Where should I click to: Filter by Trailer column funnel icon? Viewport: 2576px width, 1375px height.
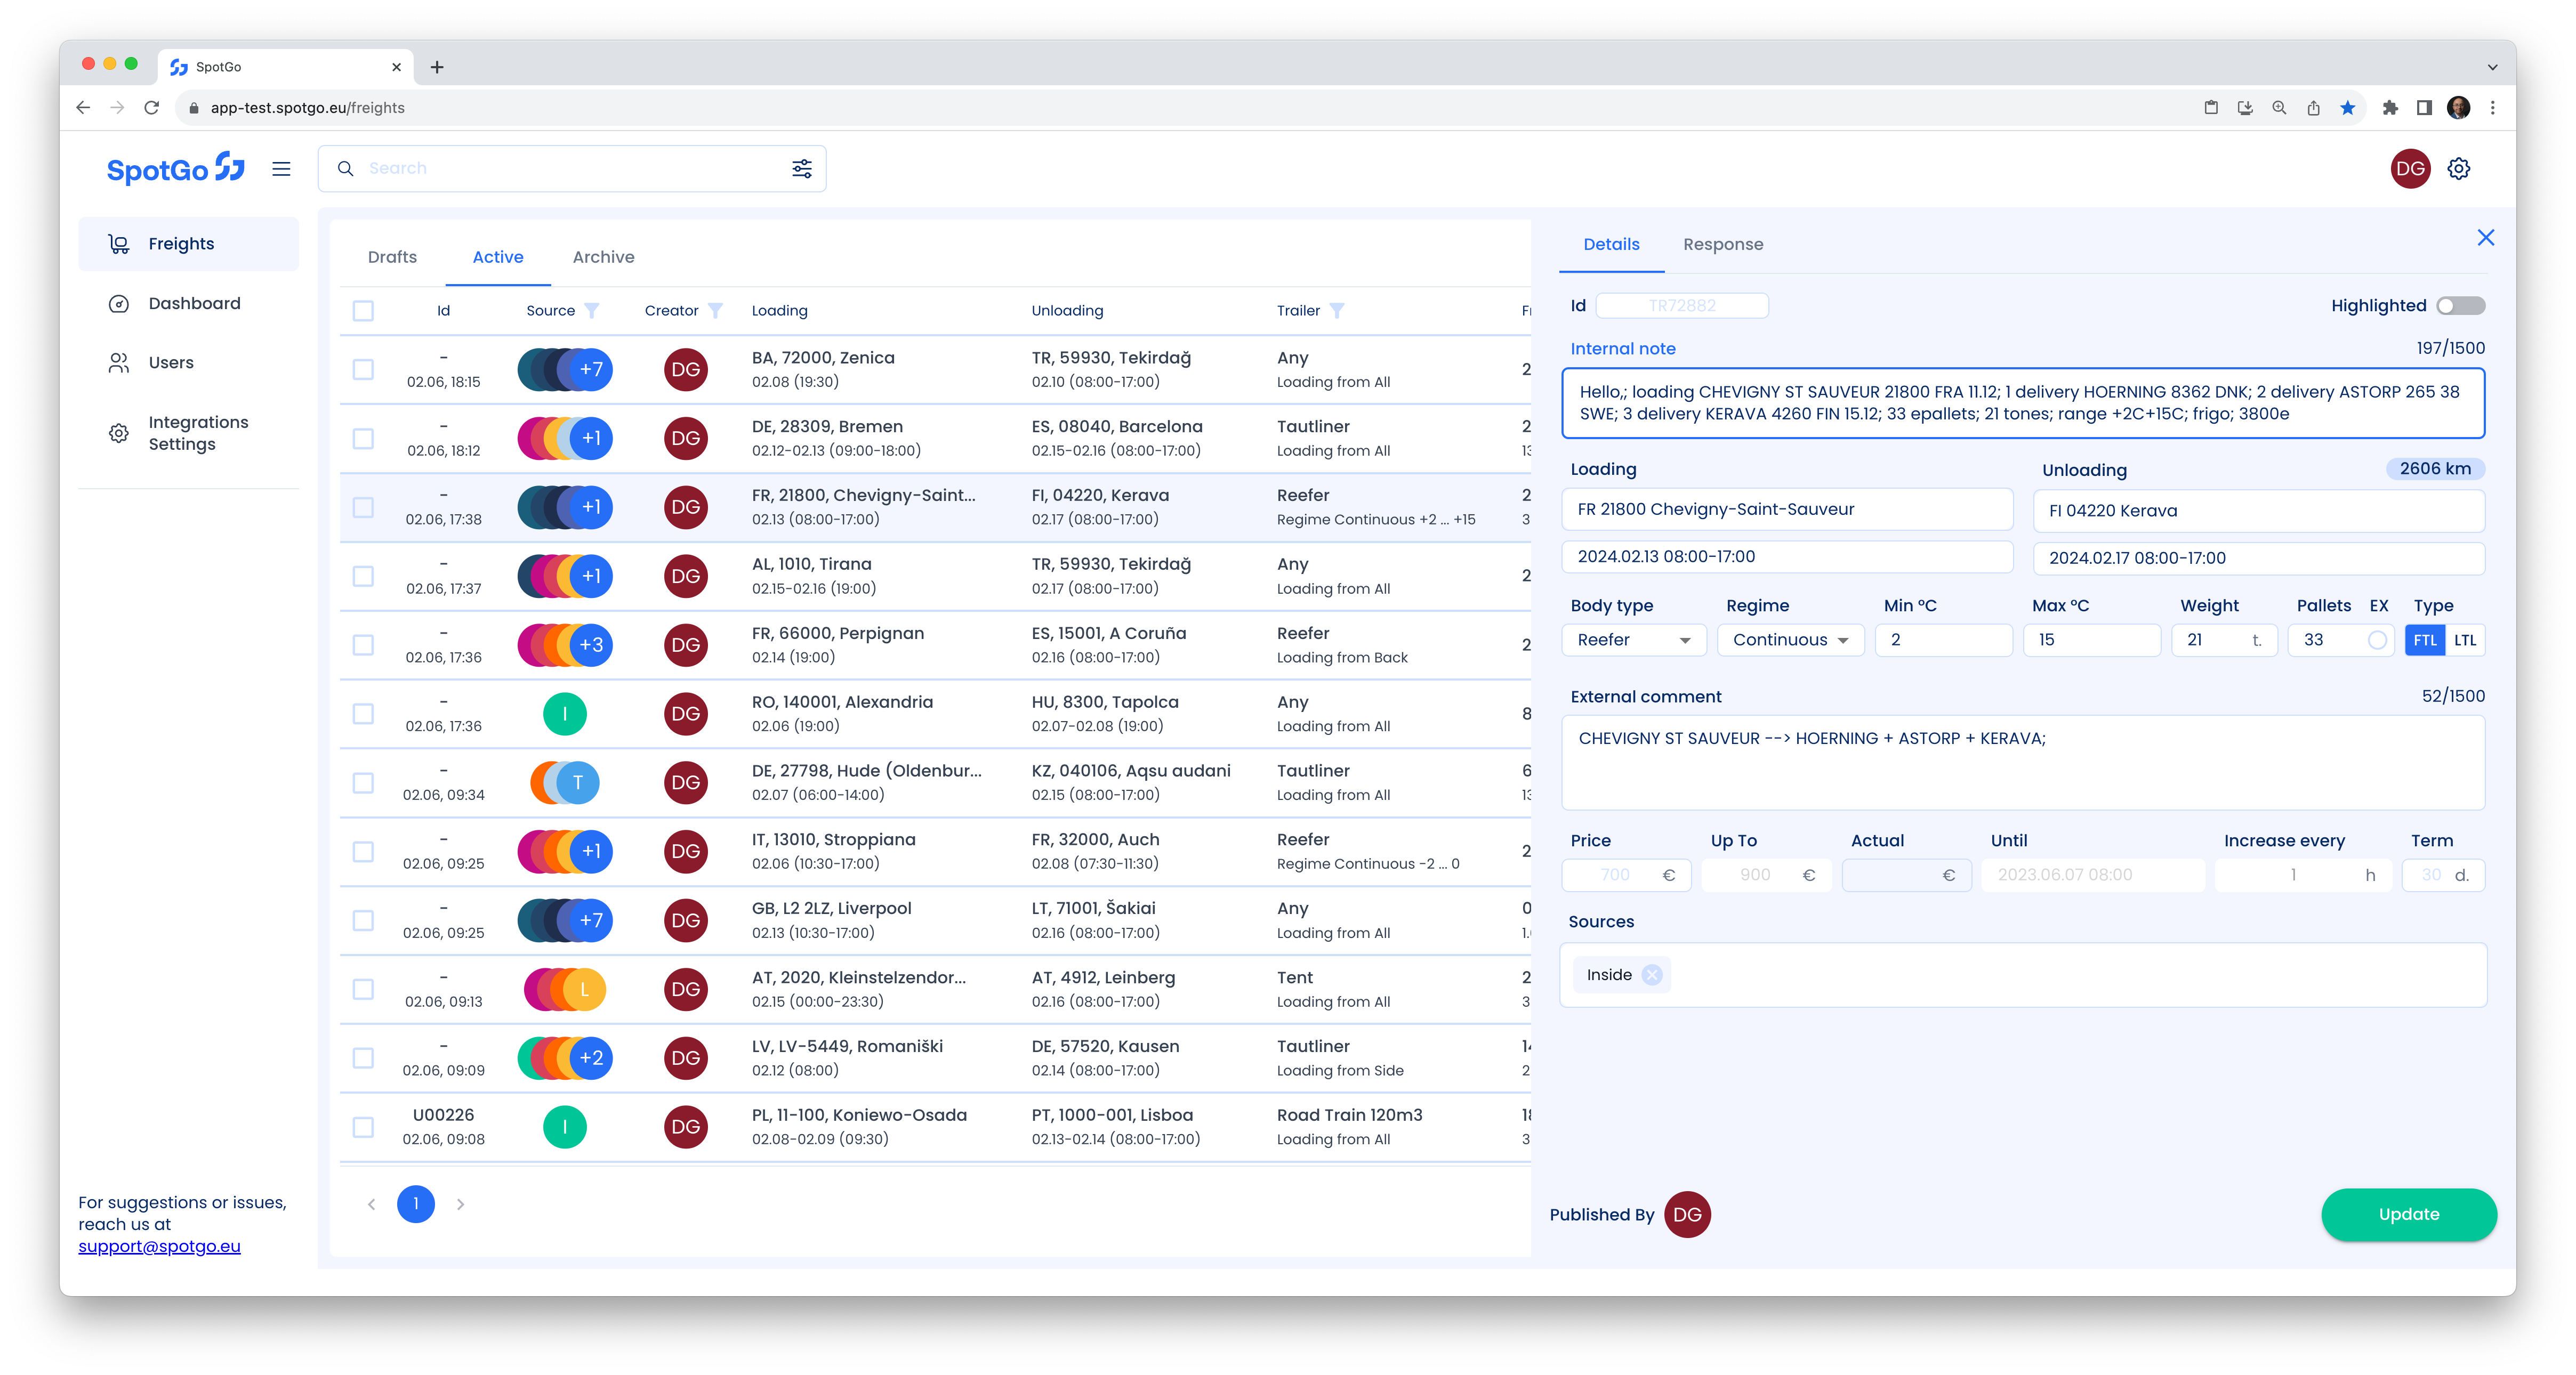[1337, 311]
